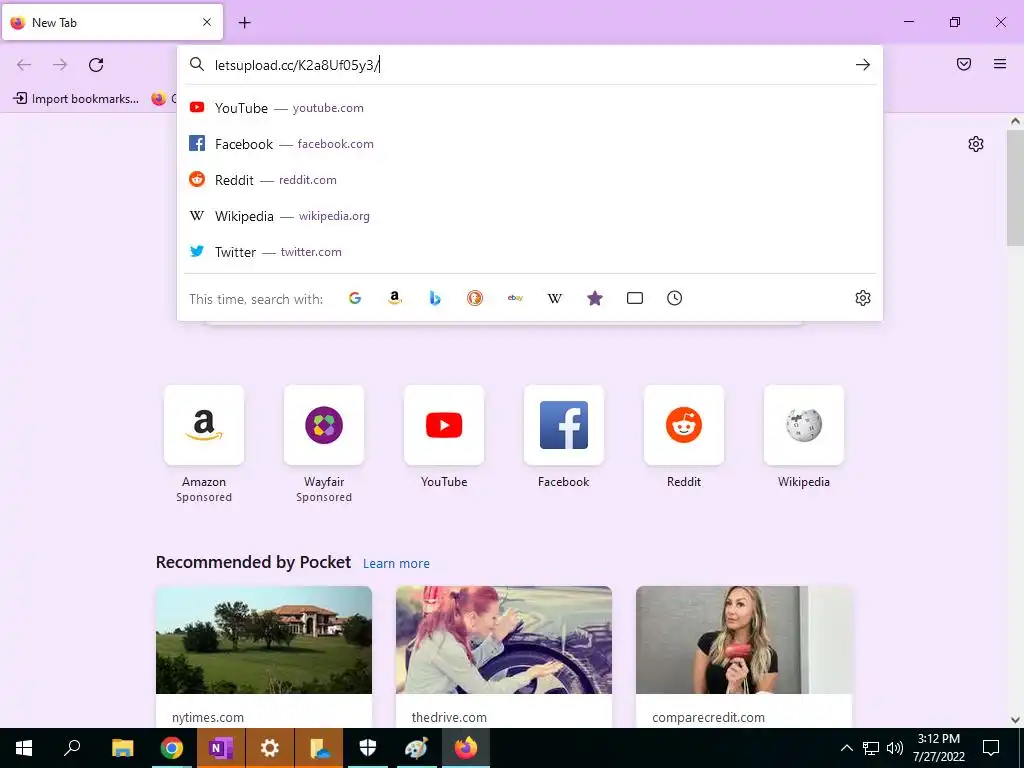Select the Twitter suggestion in dropdown
Image resolution: width=1024 pixels, height=768 pixels.
click(530, 251)
